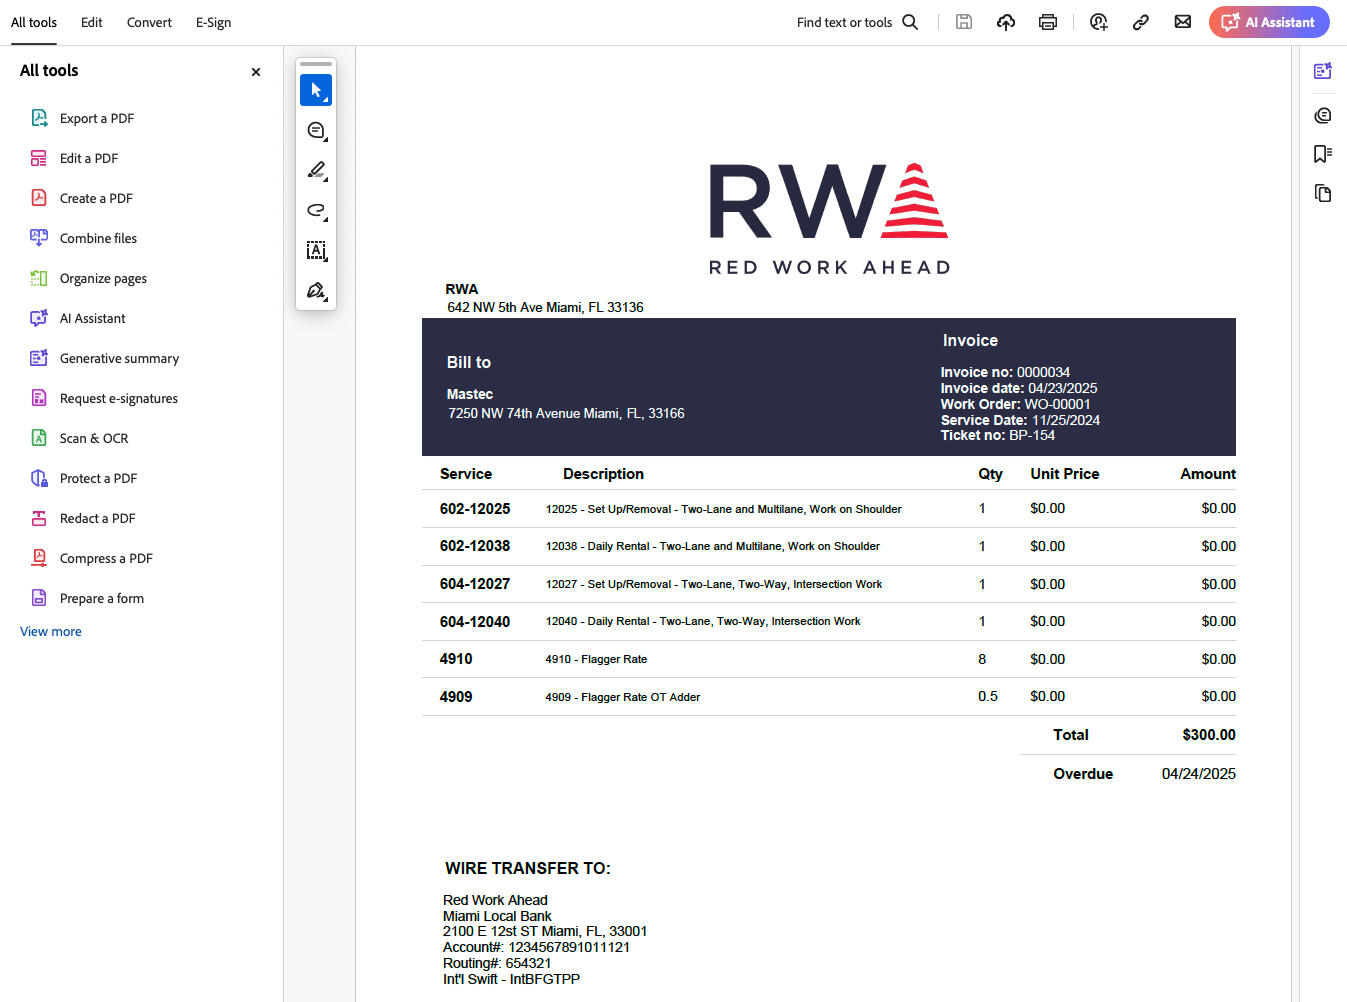Viewport: 1347px width, 1002px height.
Task: Select the highlighter pen tool
Action: click(x=315, y=171)
